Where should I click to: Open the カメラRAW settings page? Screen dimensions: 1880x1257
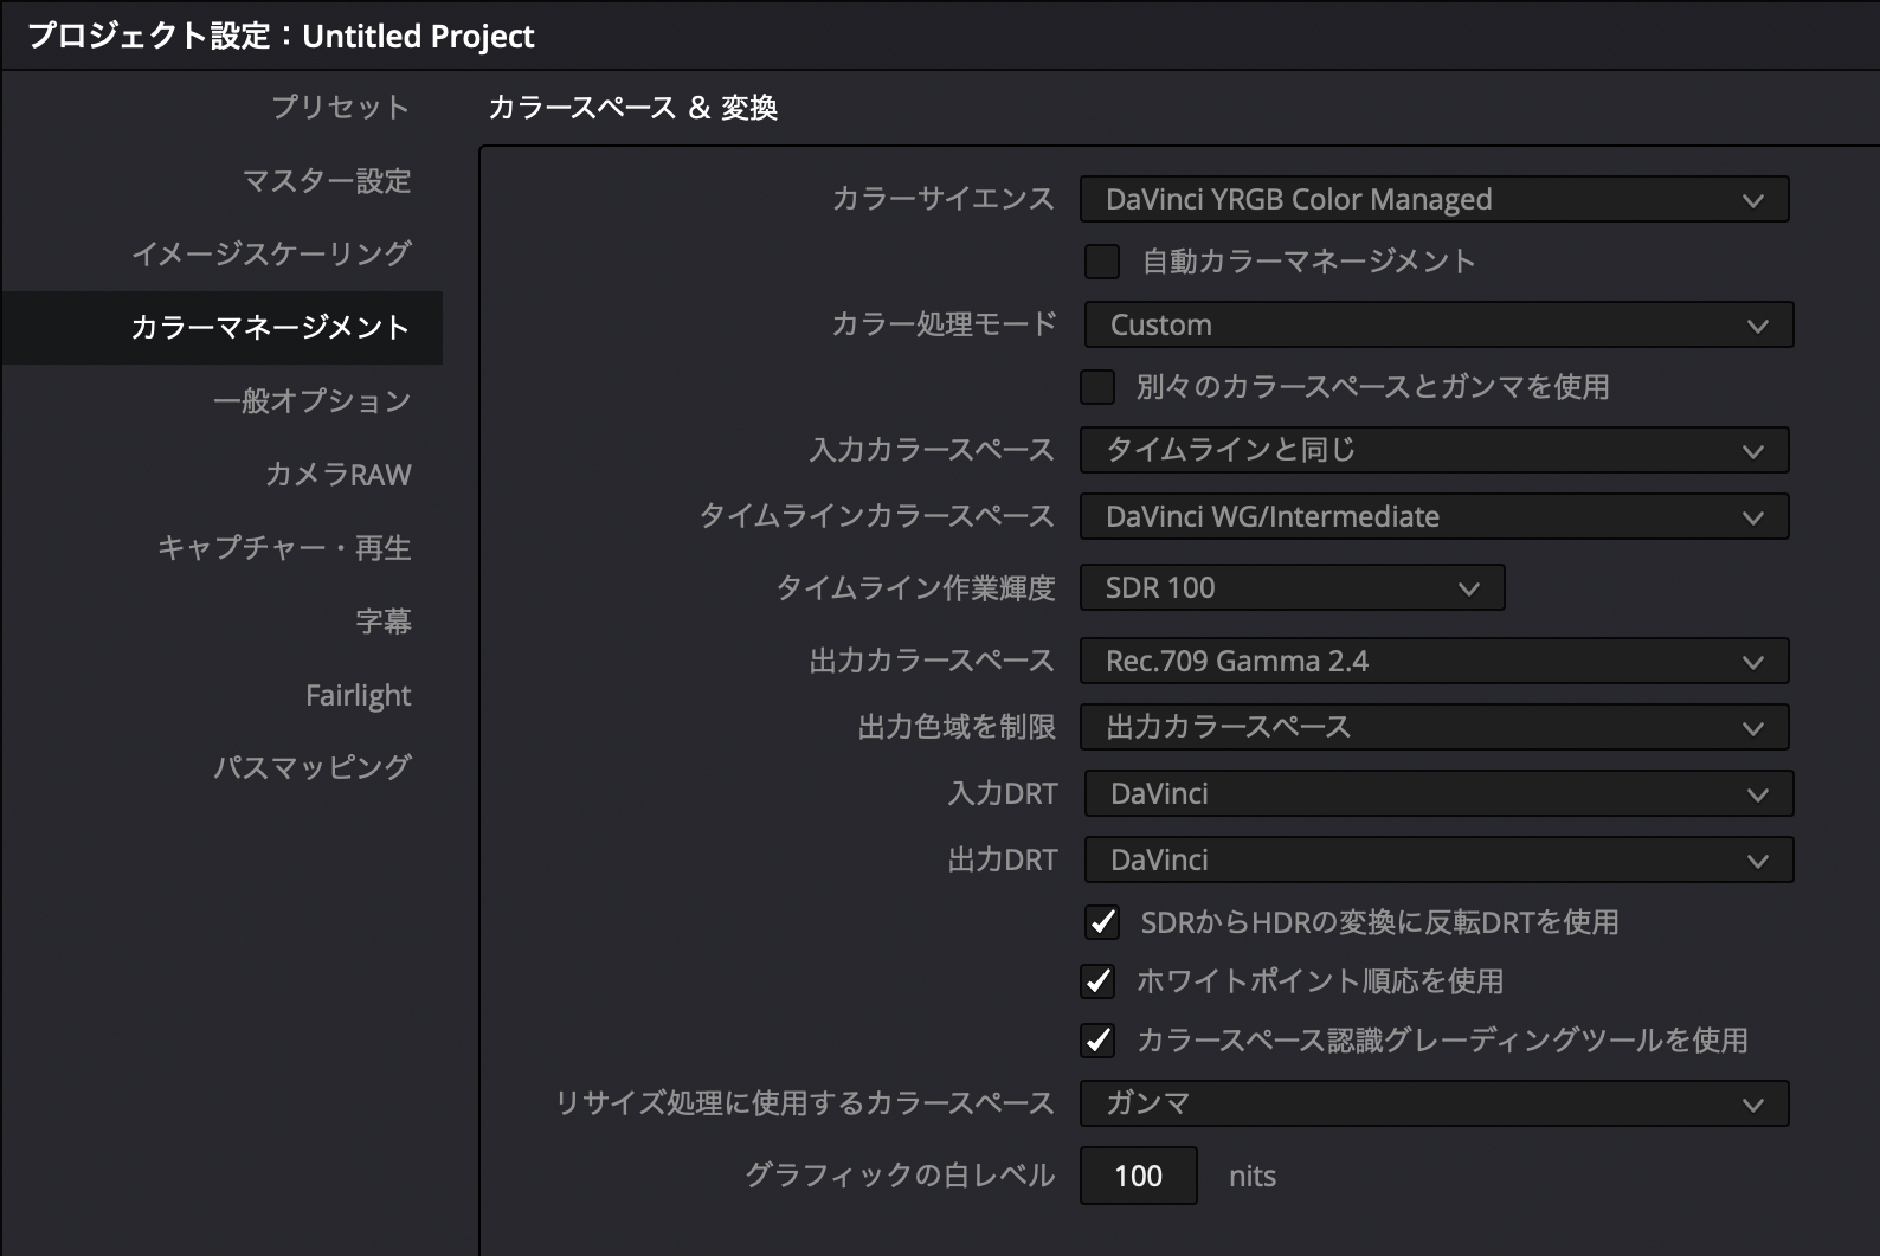338,474
